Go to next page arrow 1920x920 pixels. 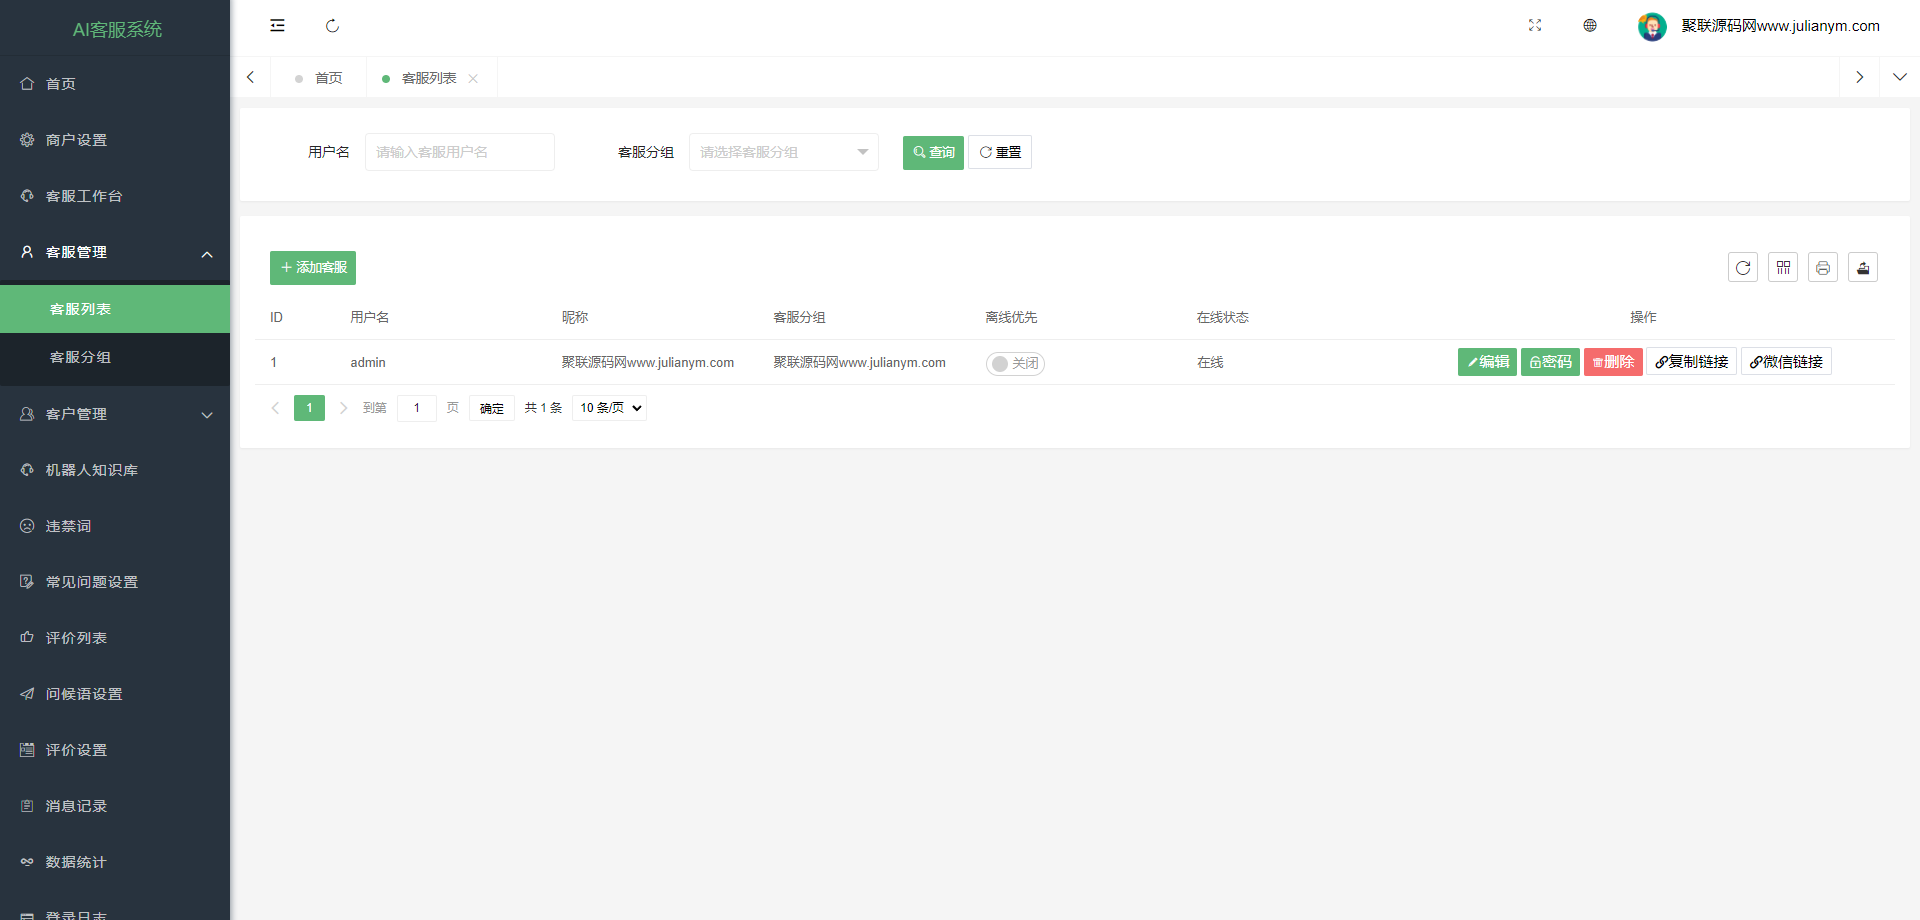click(x=343, y=408)
